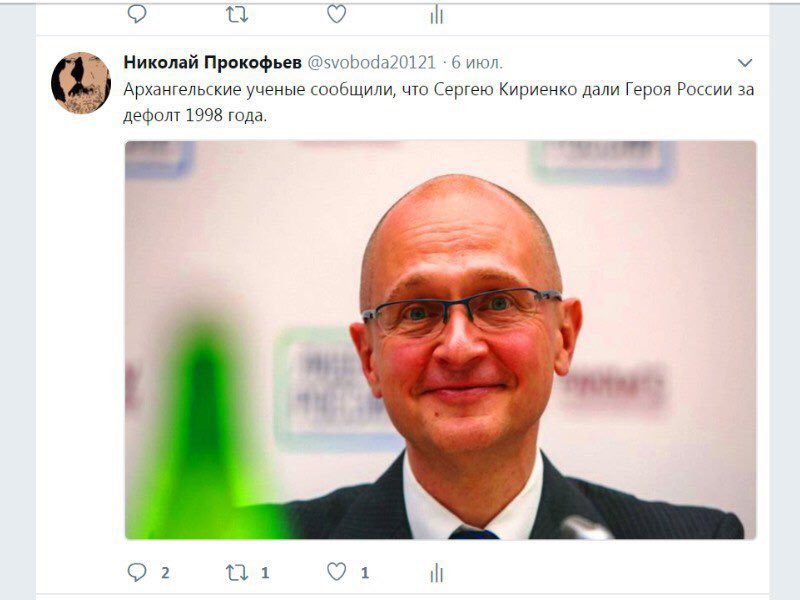The width and height of the screenshot is (800, 600).
Task: Retweet Николай Прокофьев's tweet
Action: [237, 572]
